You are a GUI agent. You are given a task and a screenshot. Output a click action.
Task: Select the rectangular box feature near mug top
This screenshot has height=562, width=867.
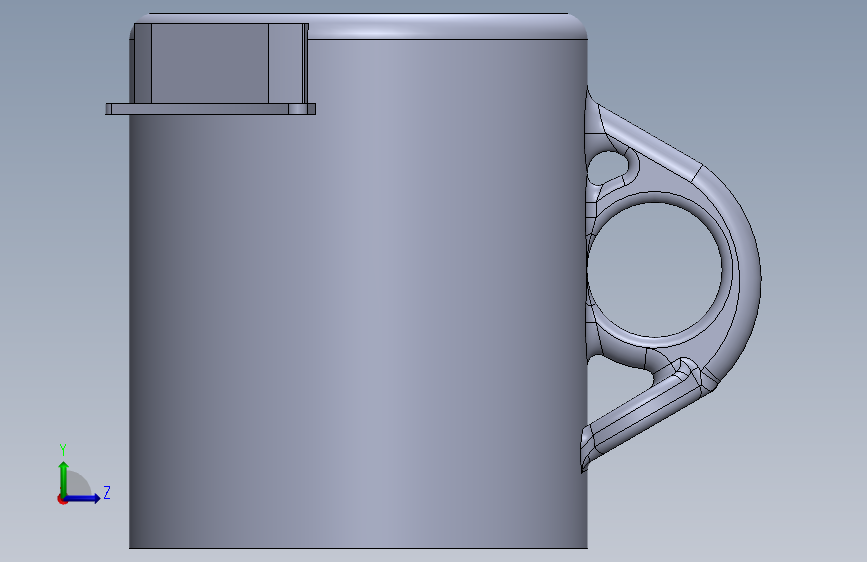221,63
